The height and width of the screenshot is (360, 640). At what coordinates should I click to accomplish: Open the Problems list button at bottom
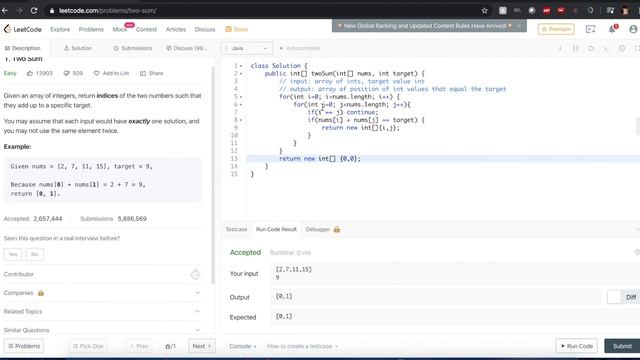24,346
